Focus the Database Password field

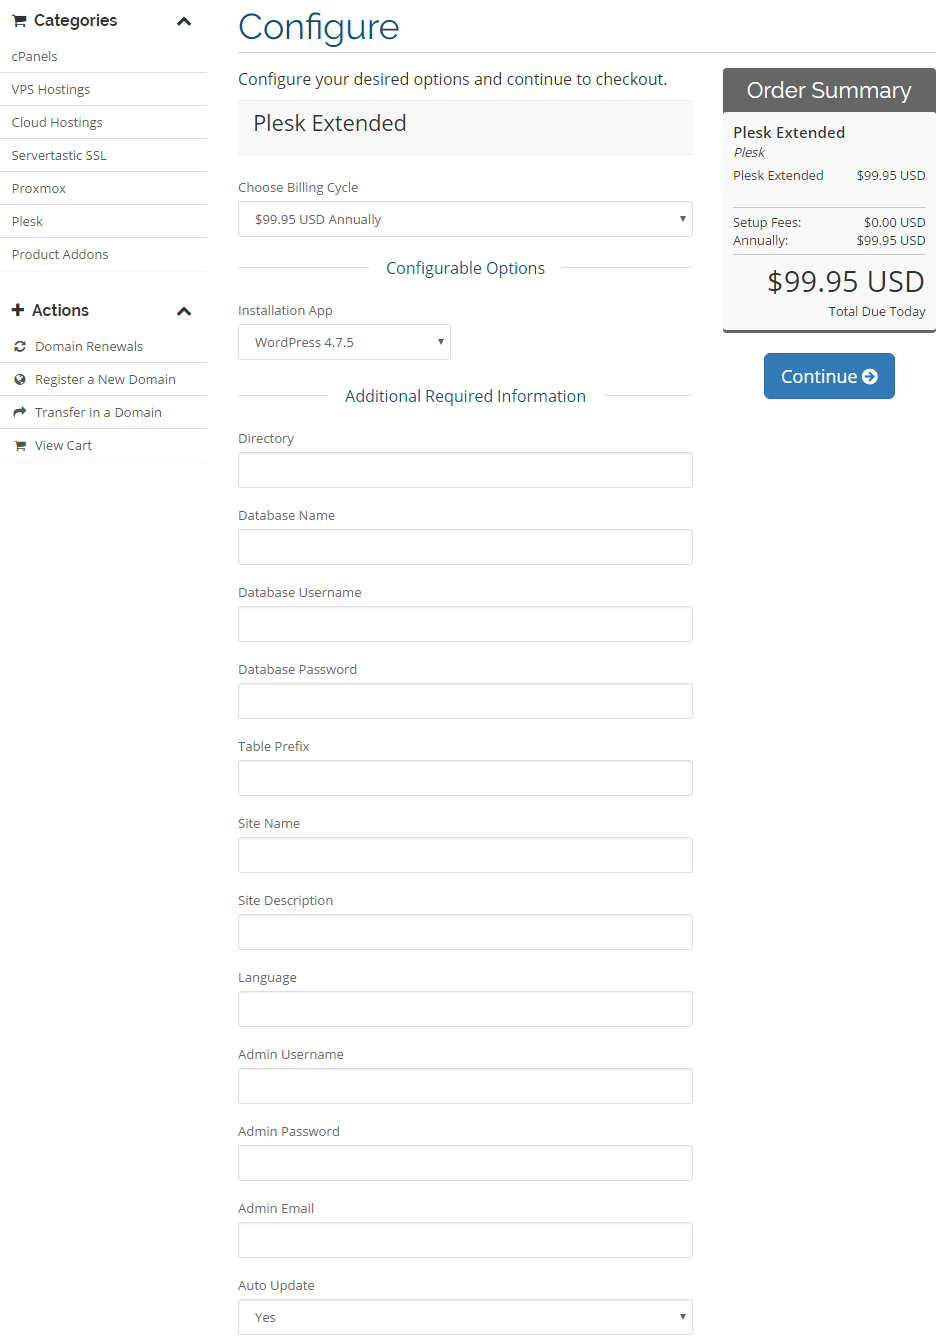(465, 701)
